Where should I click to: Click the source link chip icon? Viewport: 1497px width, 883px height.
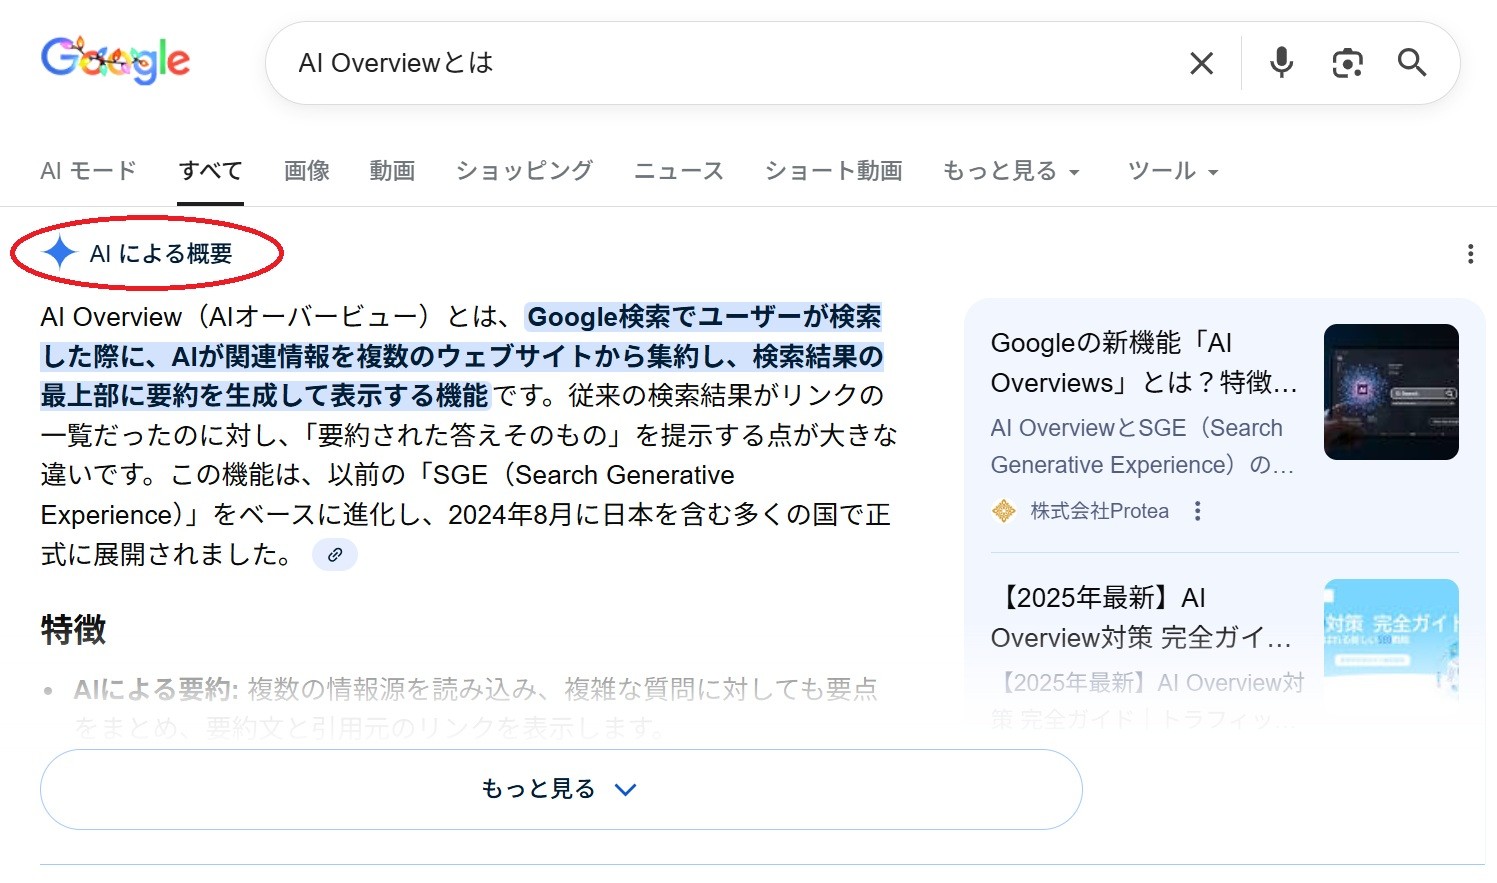click(x=335, y=554)
